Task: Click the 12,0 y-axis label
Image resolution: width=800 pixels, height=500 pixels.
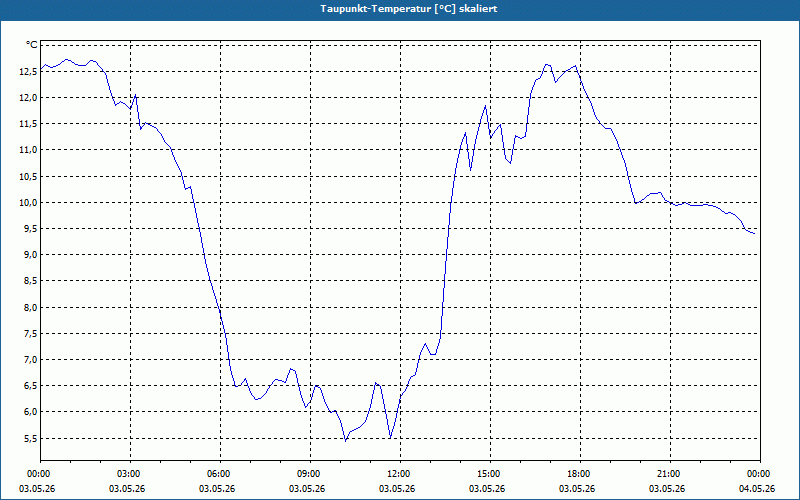Action: pos(28,98)
